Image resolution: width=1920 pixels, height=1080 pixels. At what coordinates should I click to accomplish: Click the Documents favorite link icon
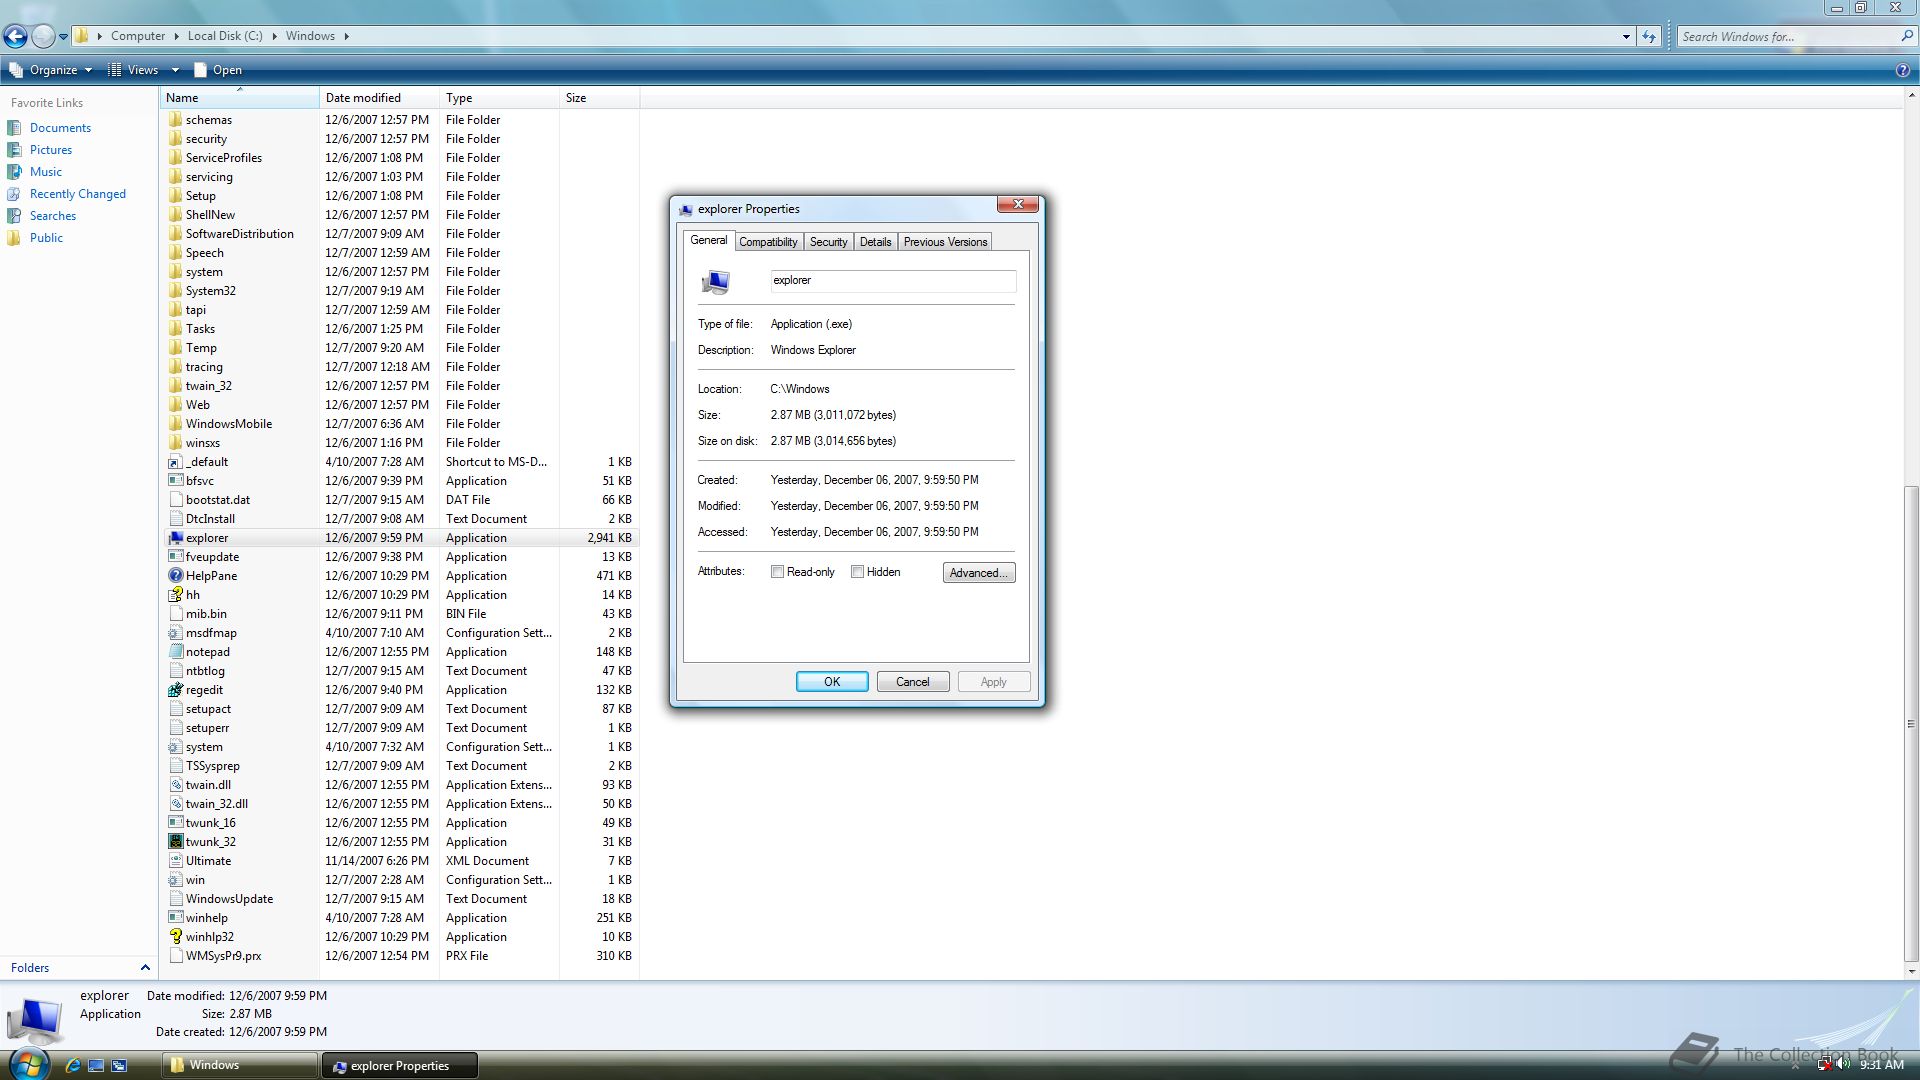14,128
